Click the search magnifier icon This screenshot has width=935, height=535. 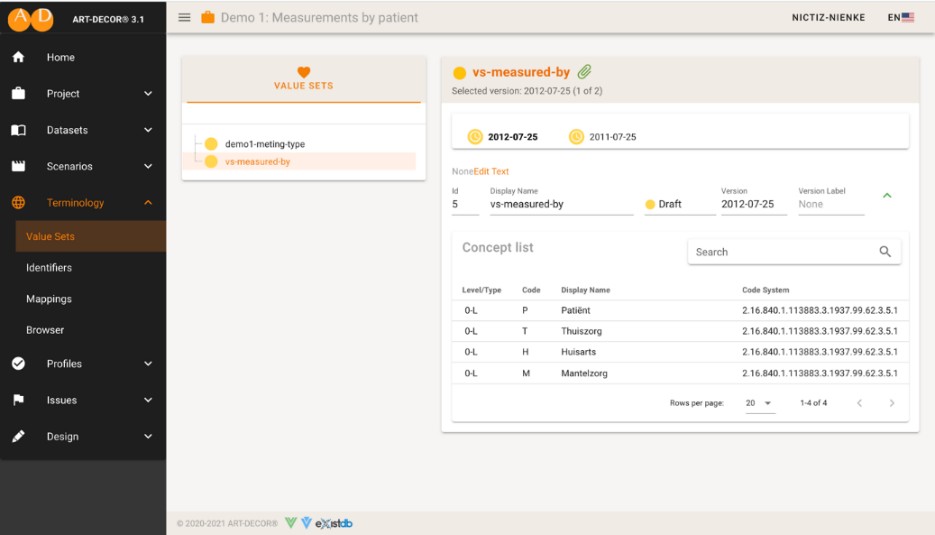point(884,252)
